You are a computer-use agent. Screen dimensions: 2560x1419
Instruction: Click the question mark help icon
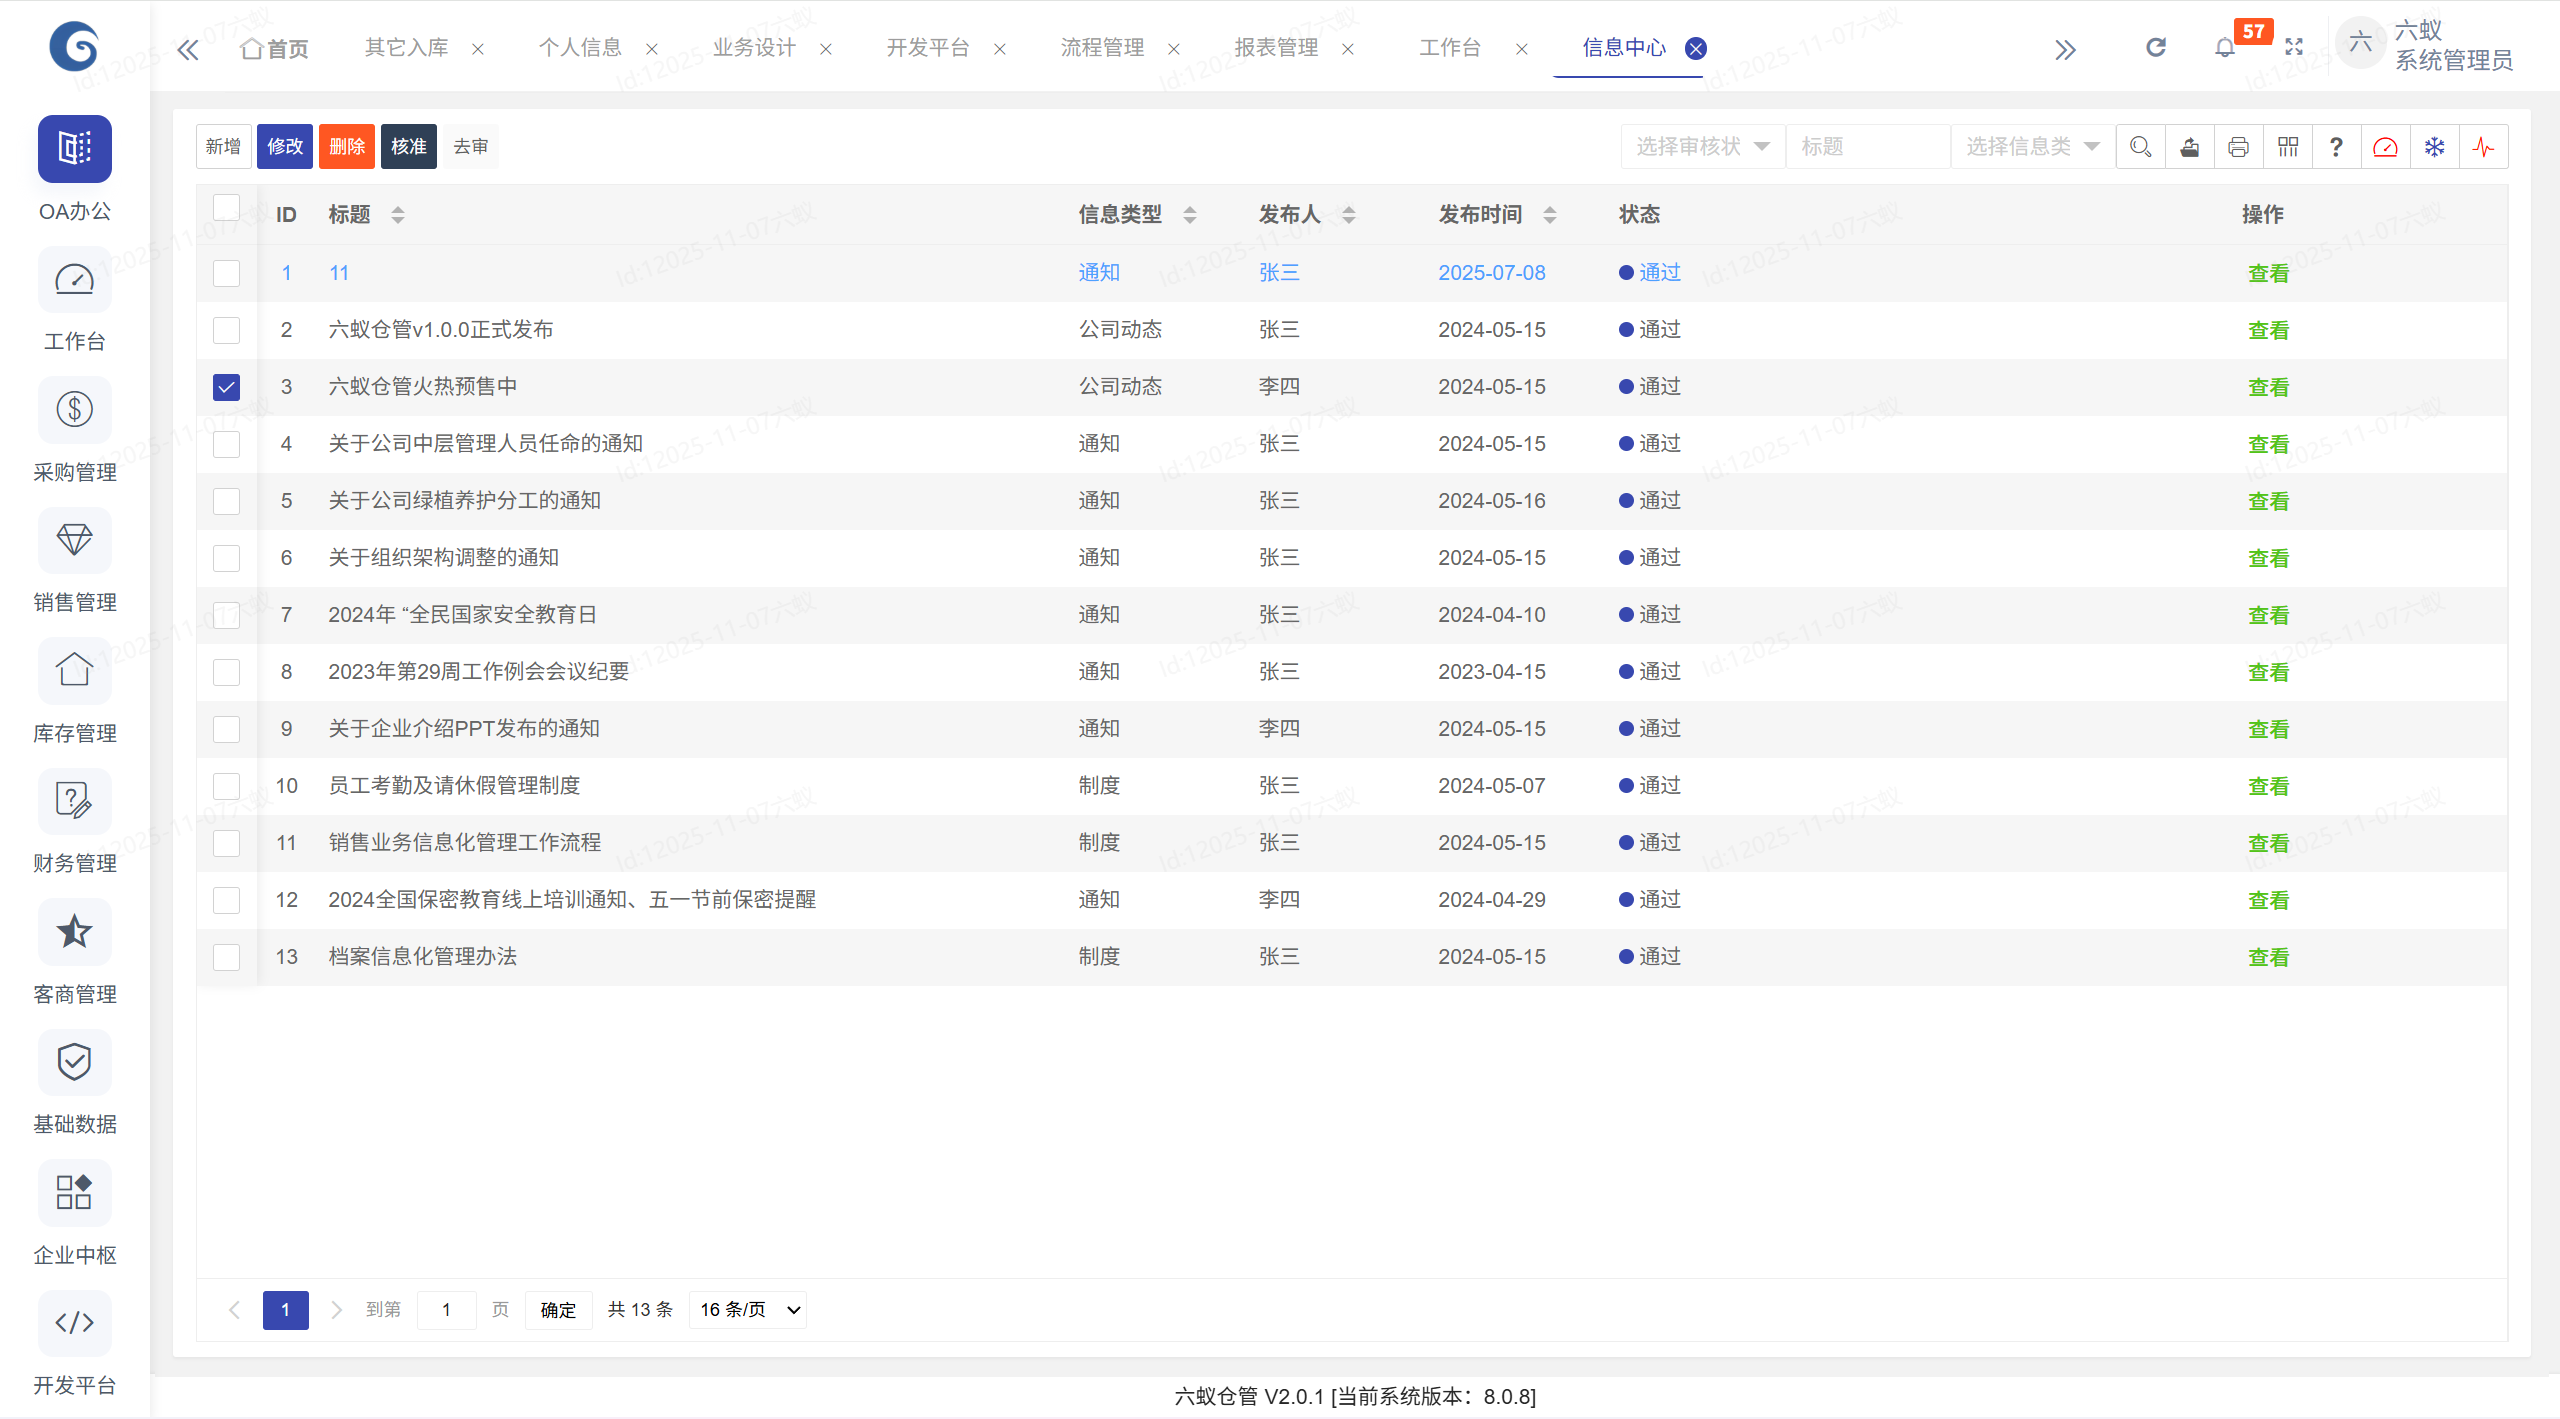(2336, 147)
